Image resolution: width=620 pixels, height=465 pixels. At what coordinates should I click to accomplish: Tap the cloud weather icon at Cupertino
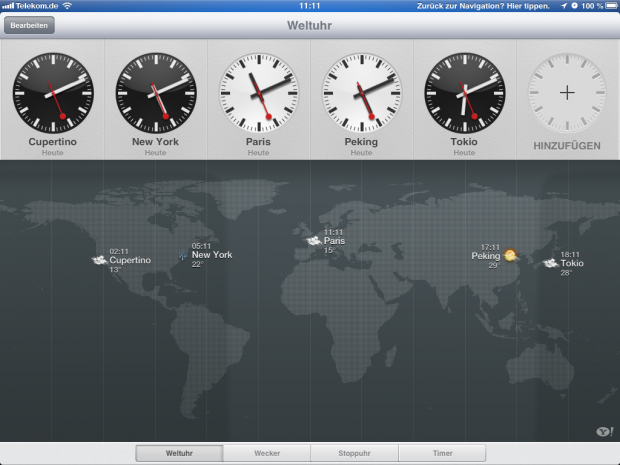pos(99,260)
